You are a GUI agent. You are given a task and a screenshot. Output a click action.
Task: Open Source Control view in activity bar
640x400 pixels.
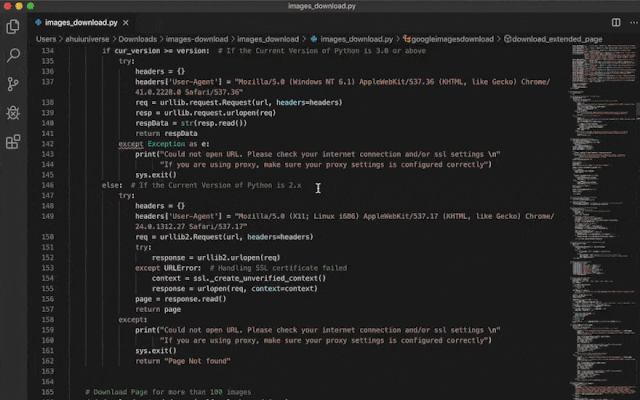point(13,84)
